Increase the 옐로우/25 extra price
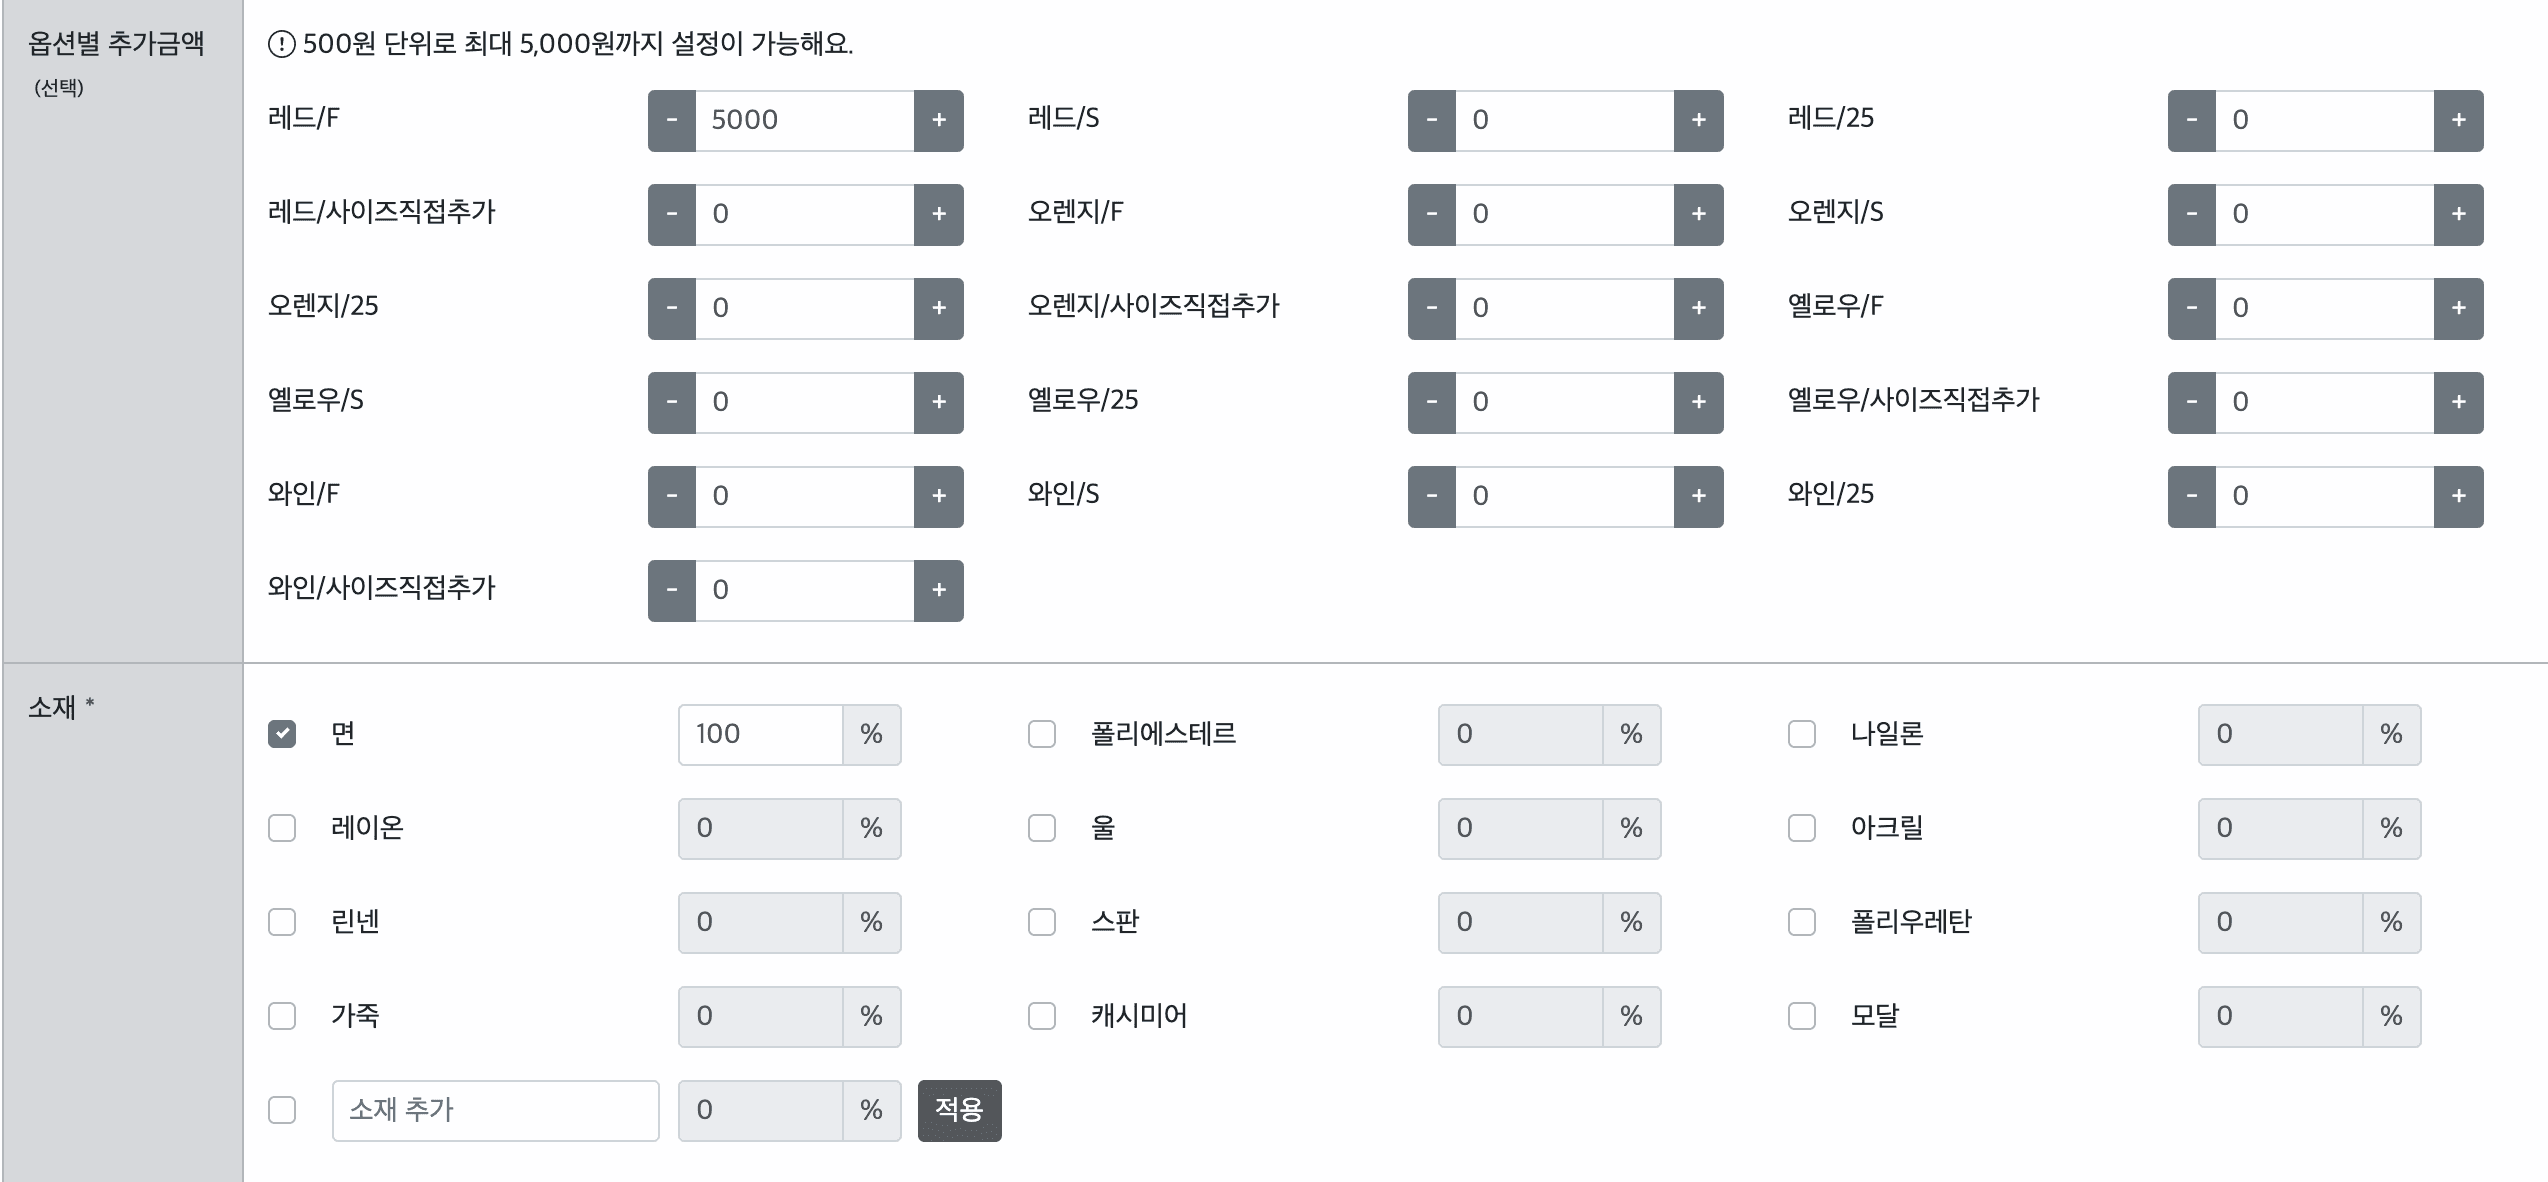 [x=1698, y=402]
